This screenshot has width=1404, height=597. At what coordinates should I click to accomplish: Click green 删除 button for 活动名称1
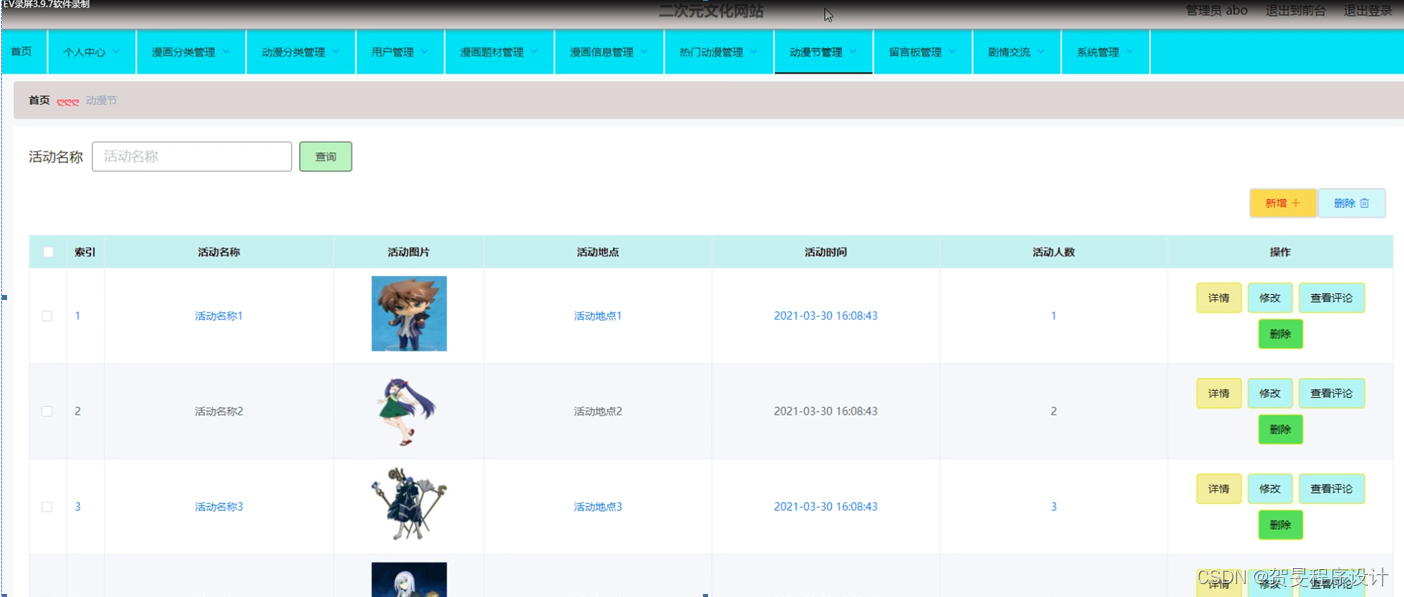click(1280, 334)
